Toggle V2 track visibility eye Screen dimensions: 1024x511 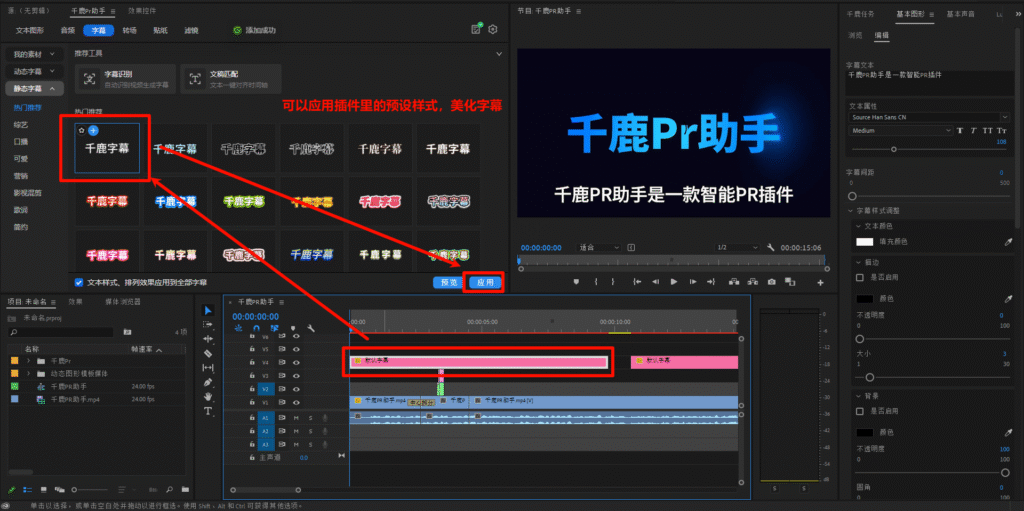296,389
